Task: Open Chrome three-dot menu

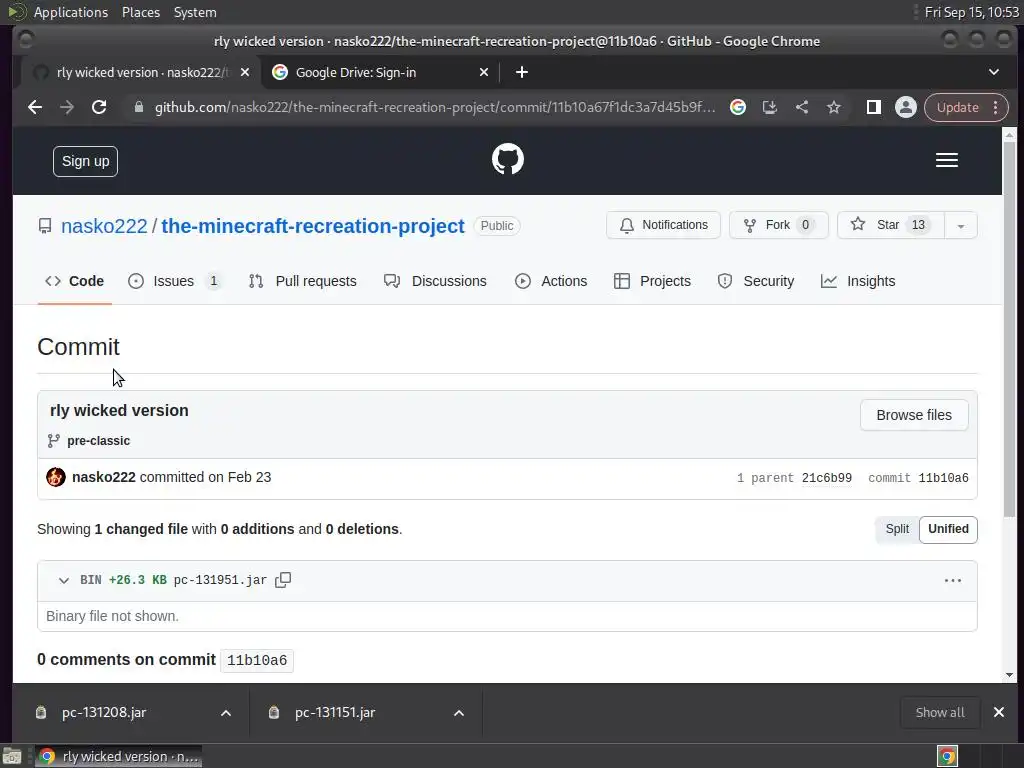Action: pos(995,107)
